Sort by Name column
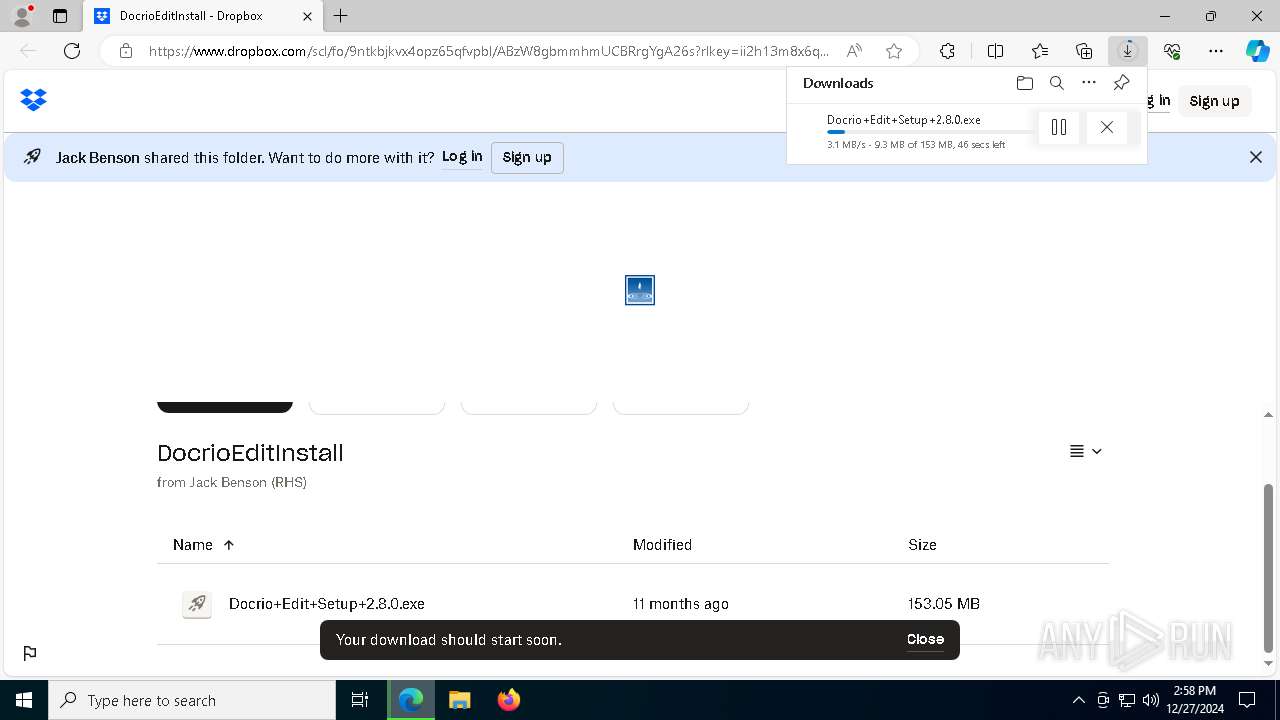 203,545
